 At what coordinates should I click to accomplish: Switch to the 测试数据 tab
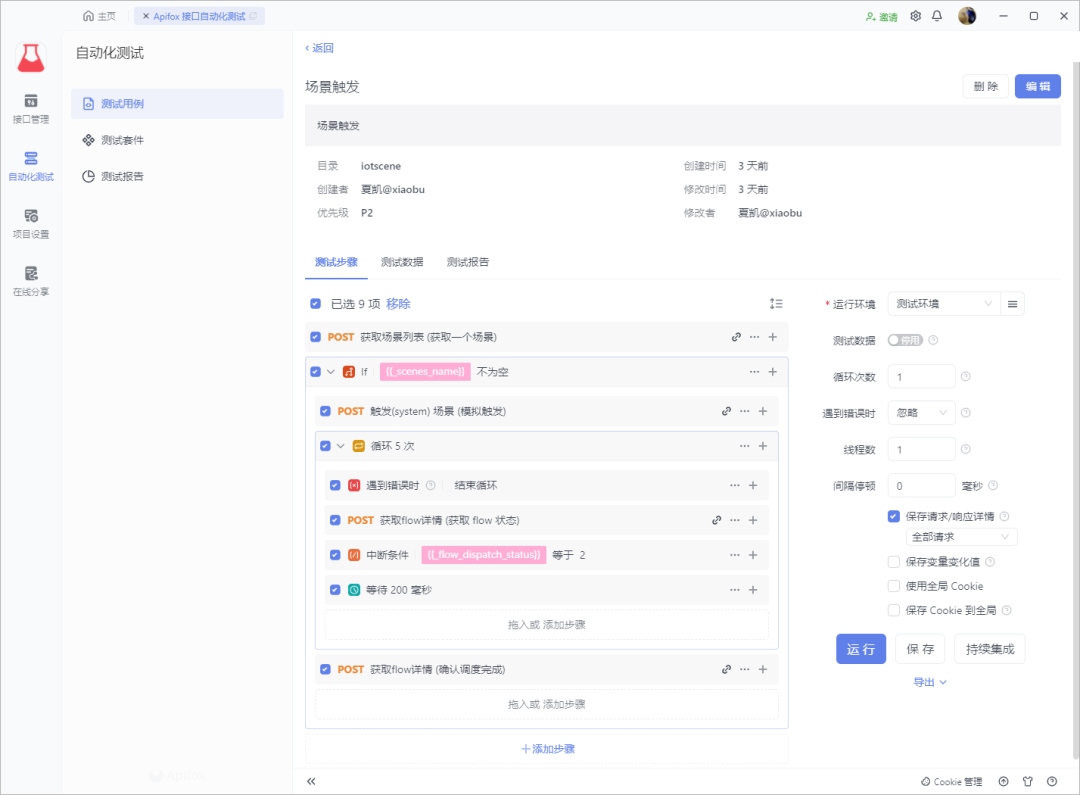(x=402, y=261)
